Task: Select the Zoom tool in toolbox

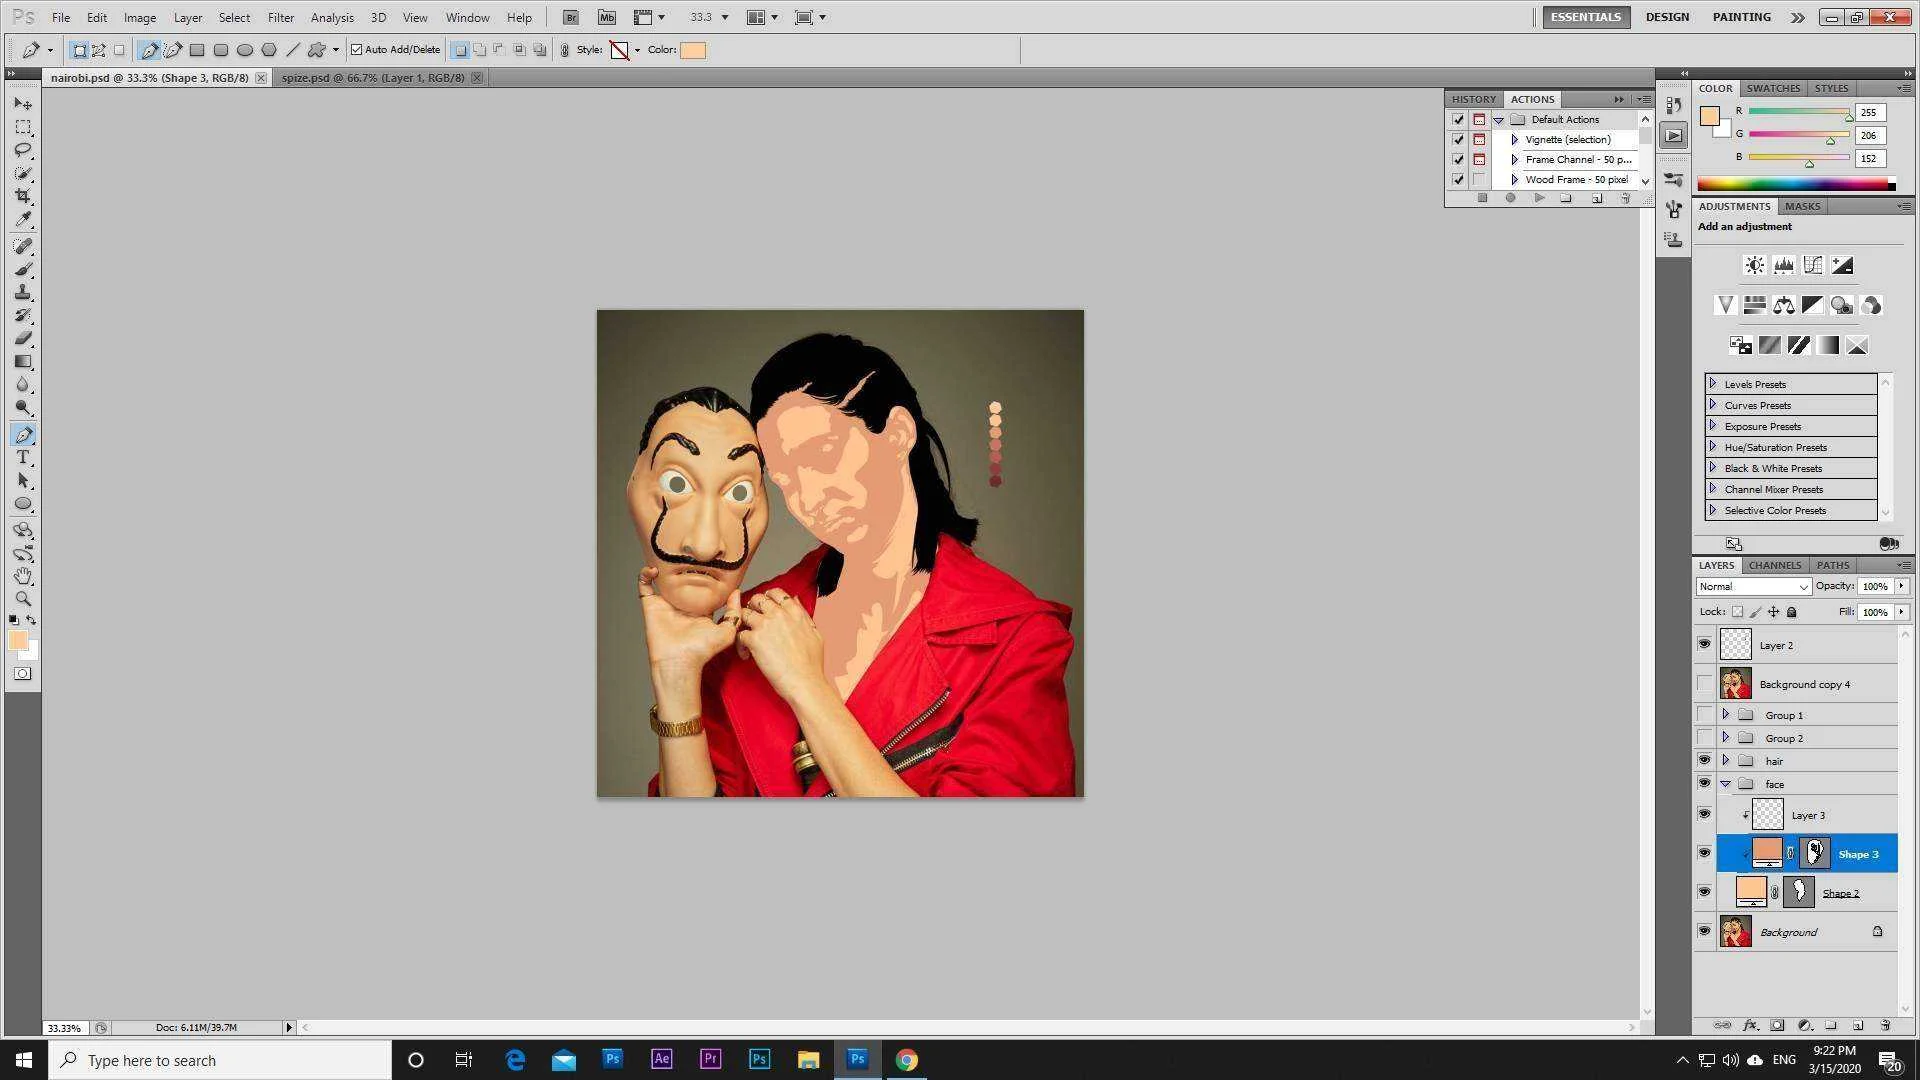Action: (23, 599)
